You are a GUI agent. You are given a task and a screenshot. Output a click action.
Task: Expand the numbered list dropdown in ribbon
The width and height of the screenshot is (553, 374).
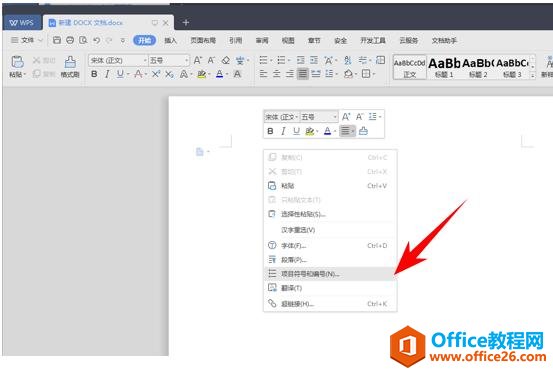[289, 61]
